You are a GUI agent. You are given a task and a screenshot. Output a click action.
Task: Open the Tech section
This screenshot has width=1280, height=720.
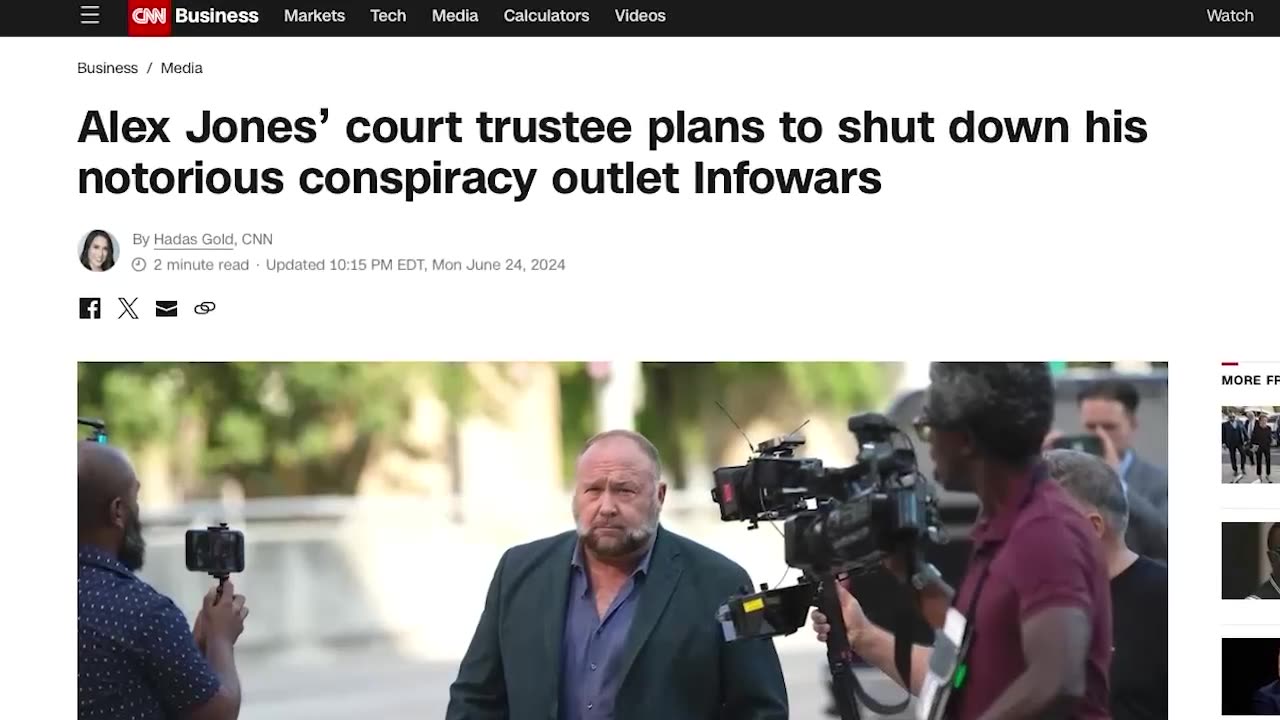click(388, 16)
